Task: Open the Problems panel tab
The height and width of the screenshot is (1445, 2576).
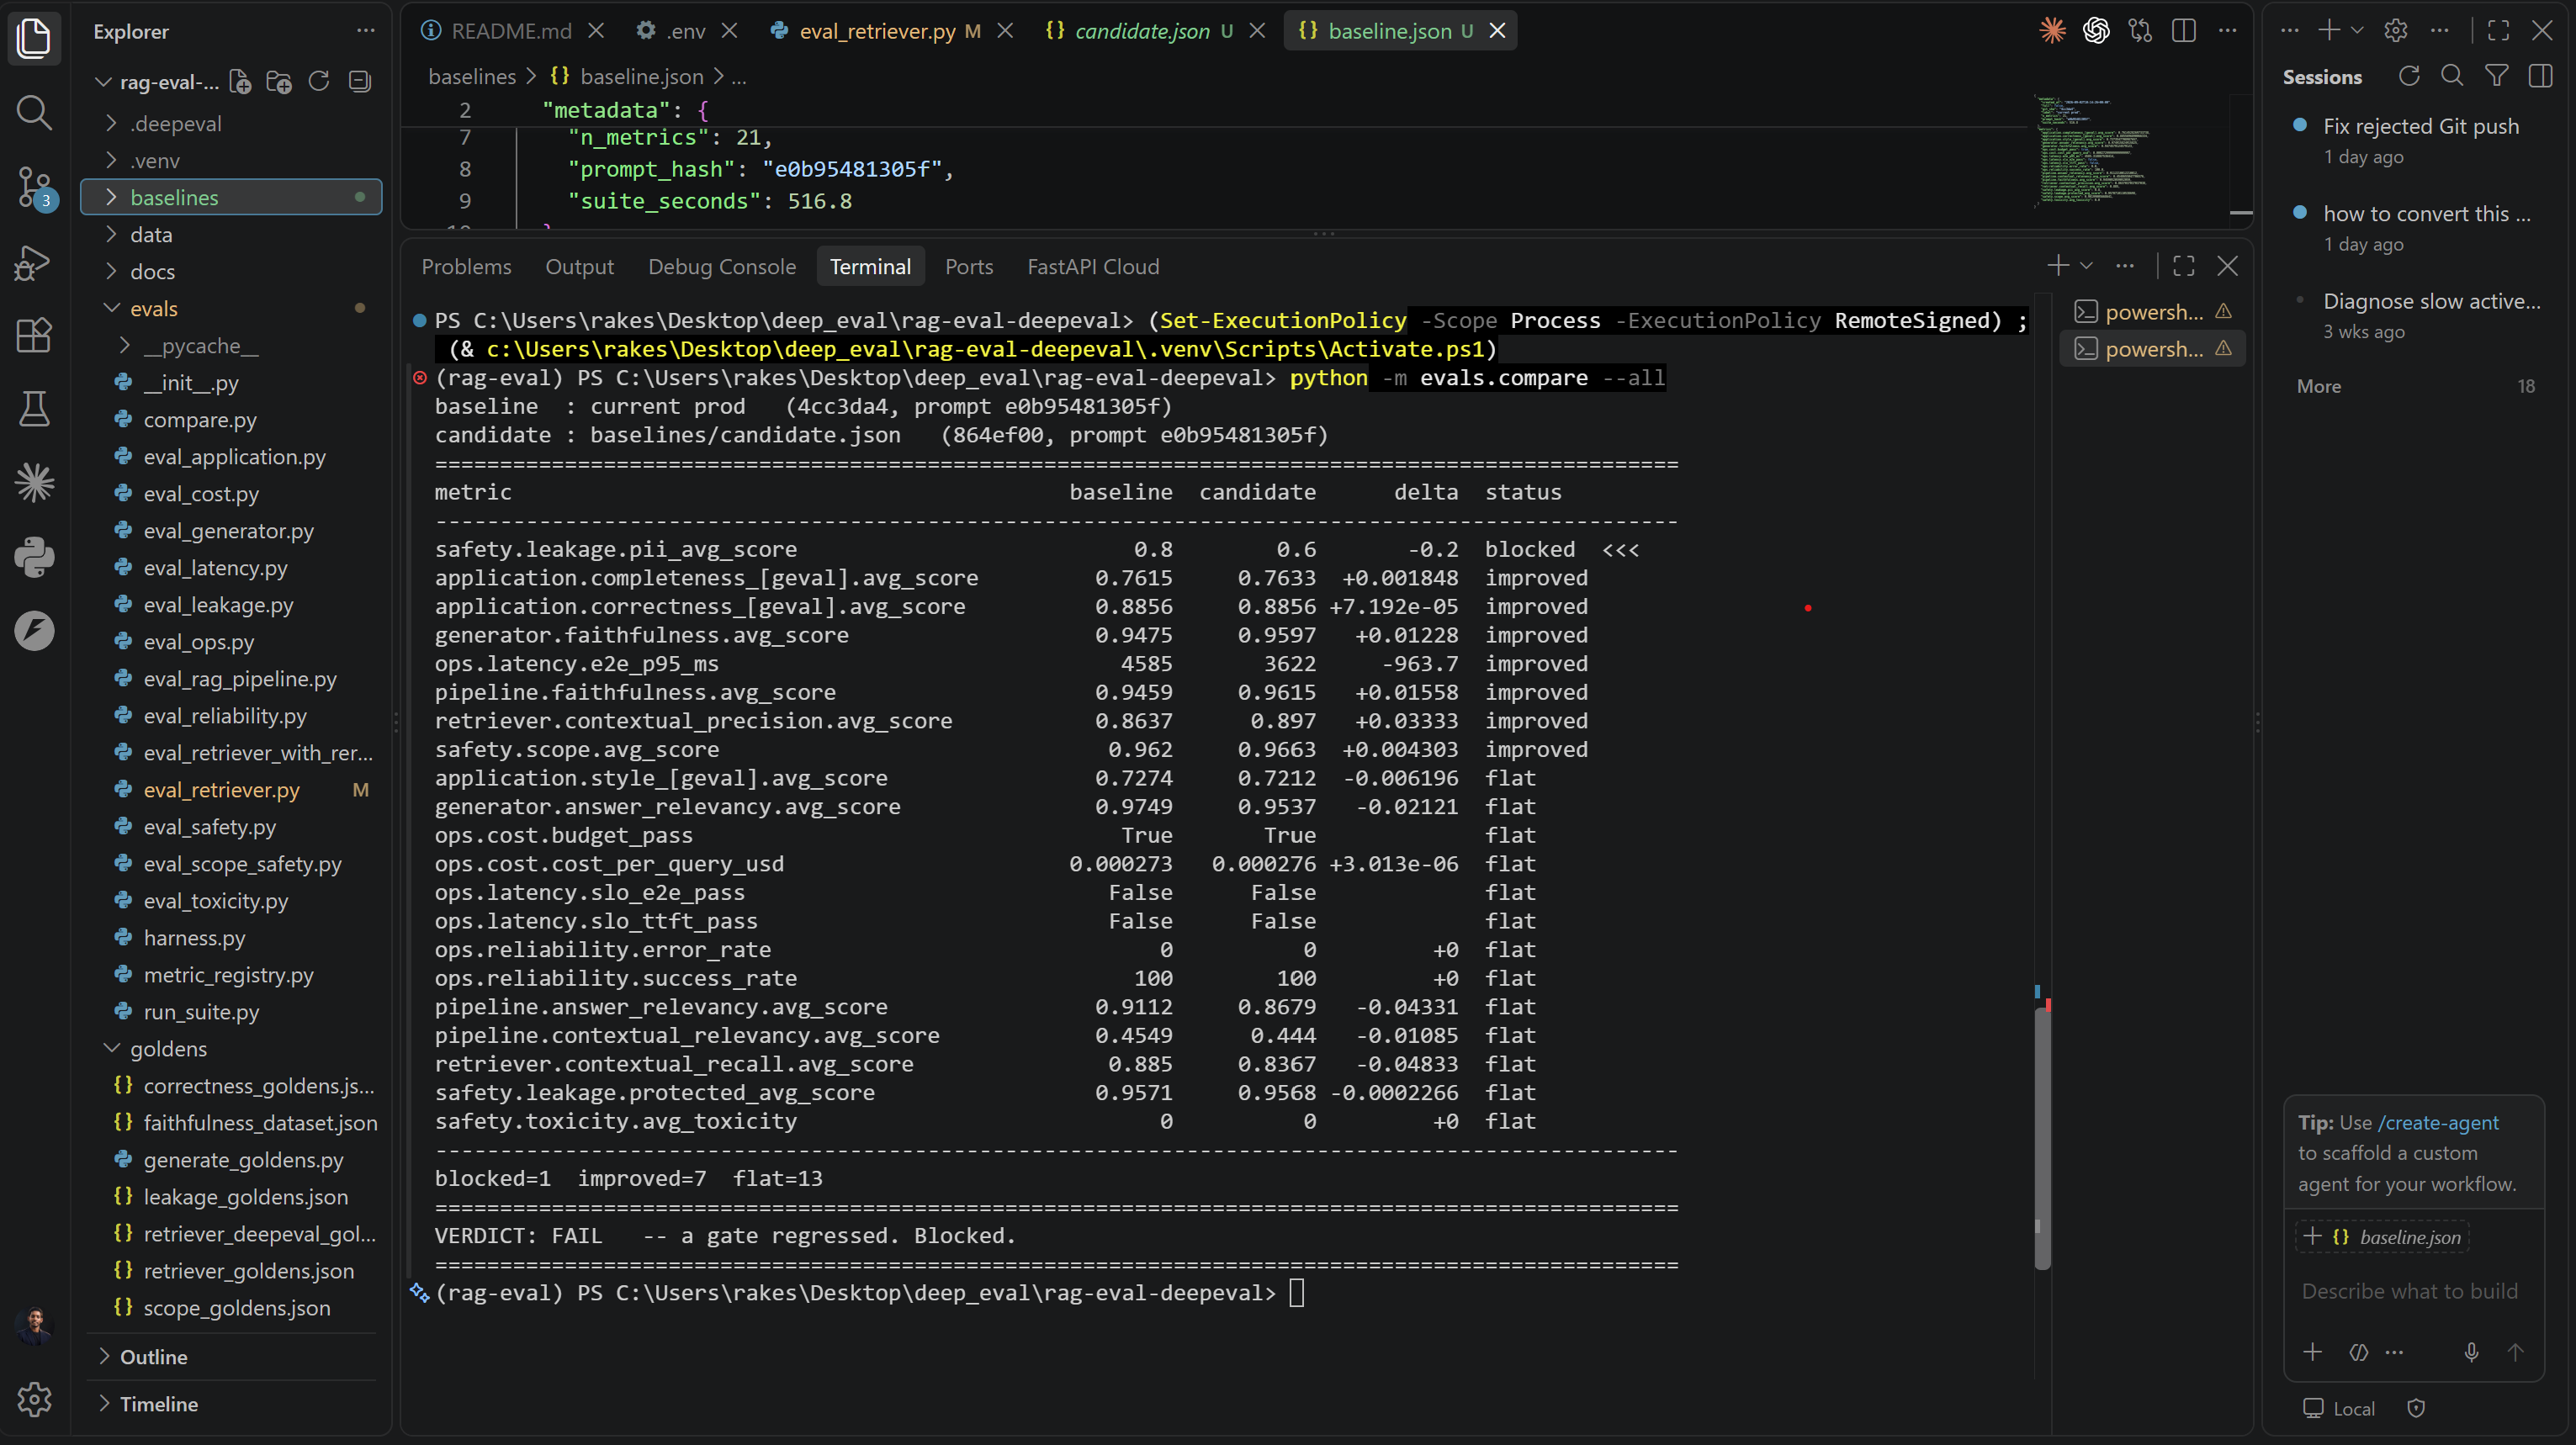Action: 466,266
